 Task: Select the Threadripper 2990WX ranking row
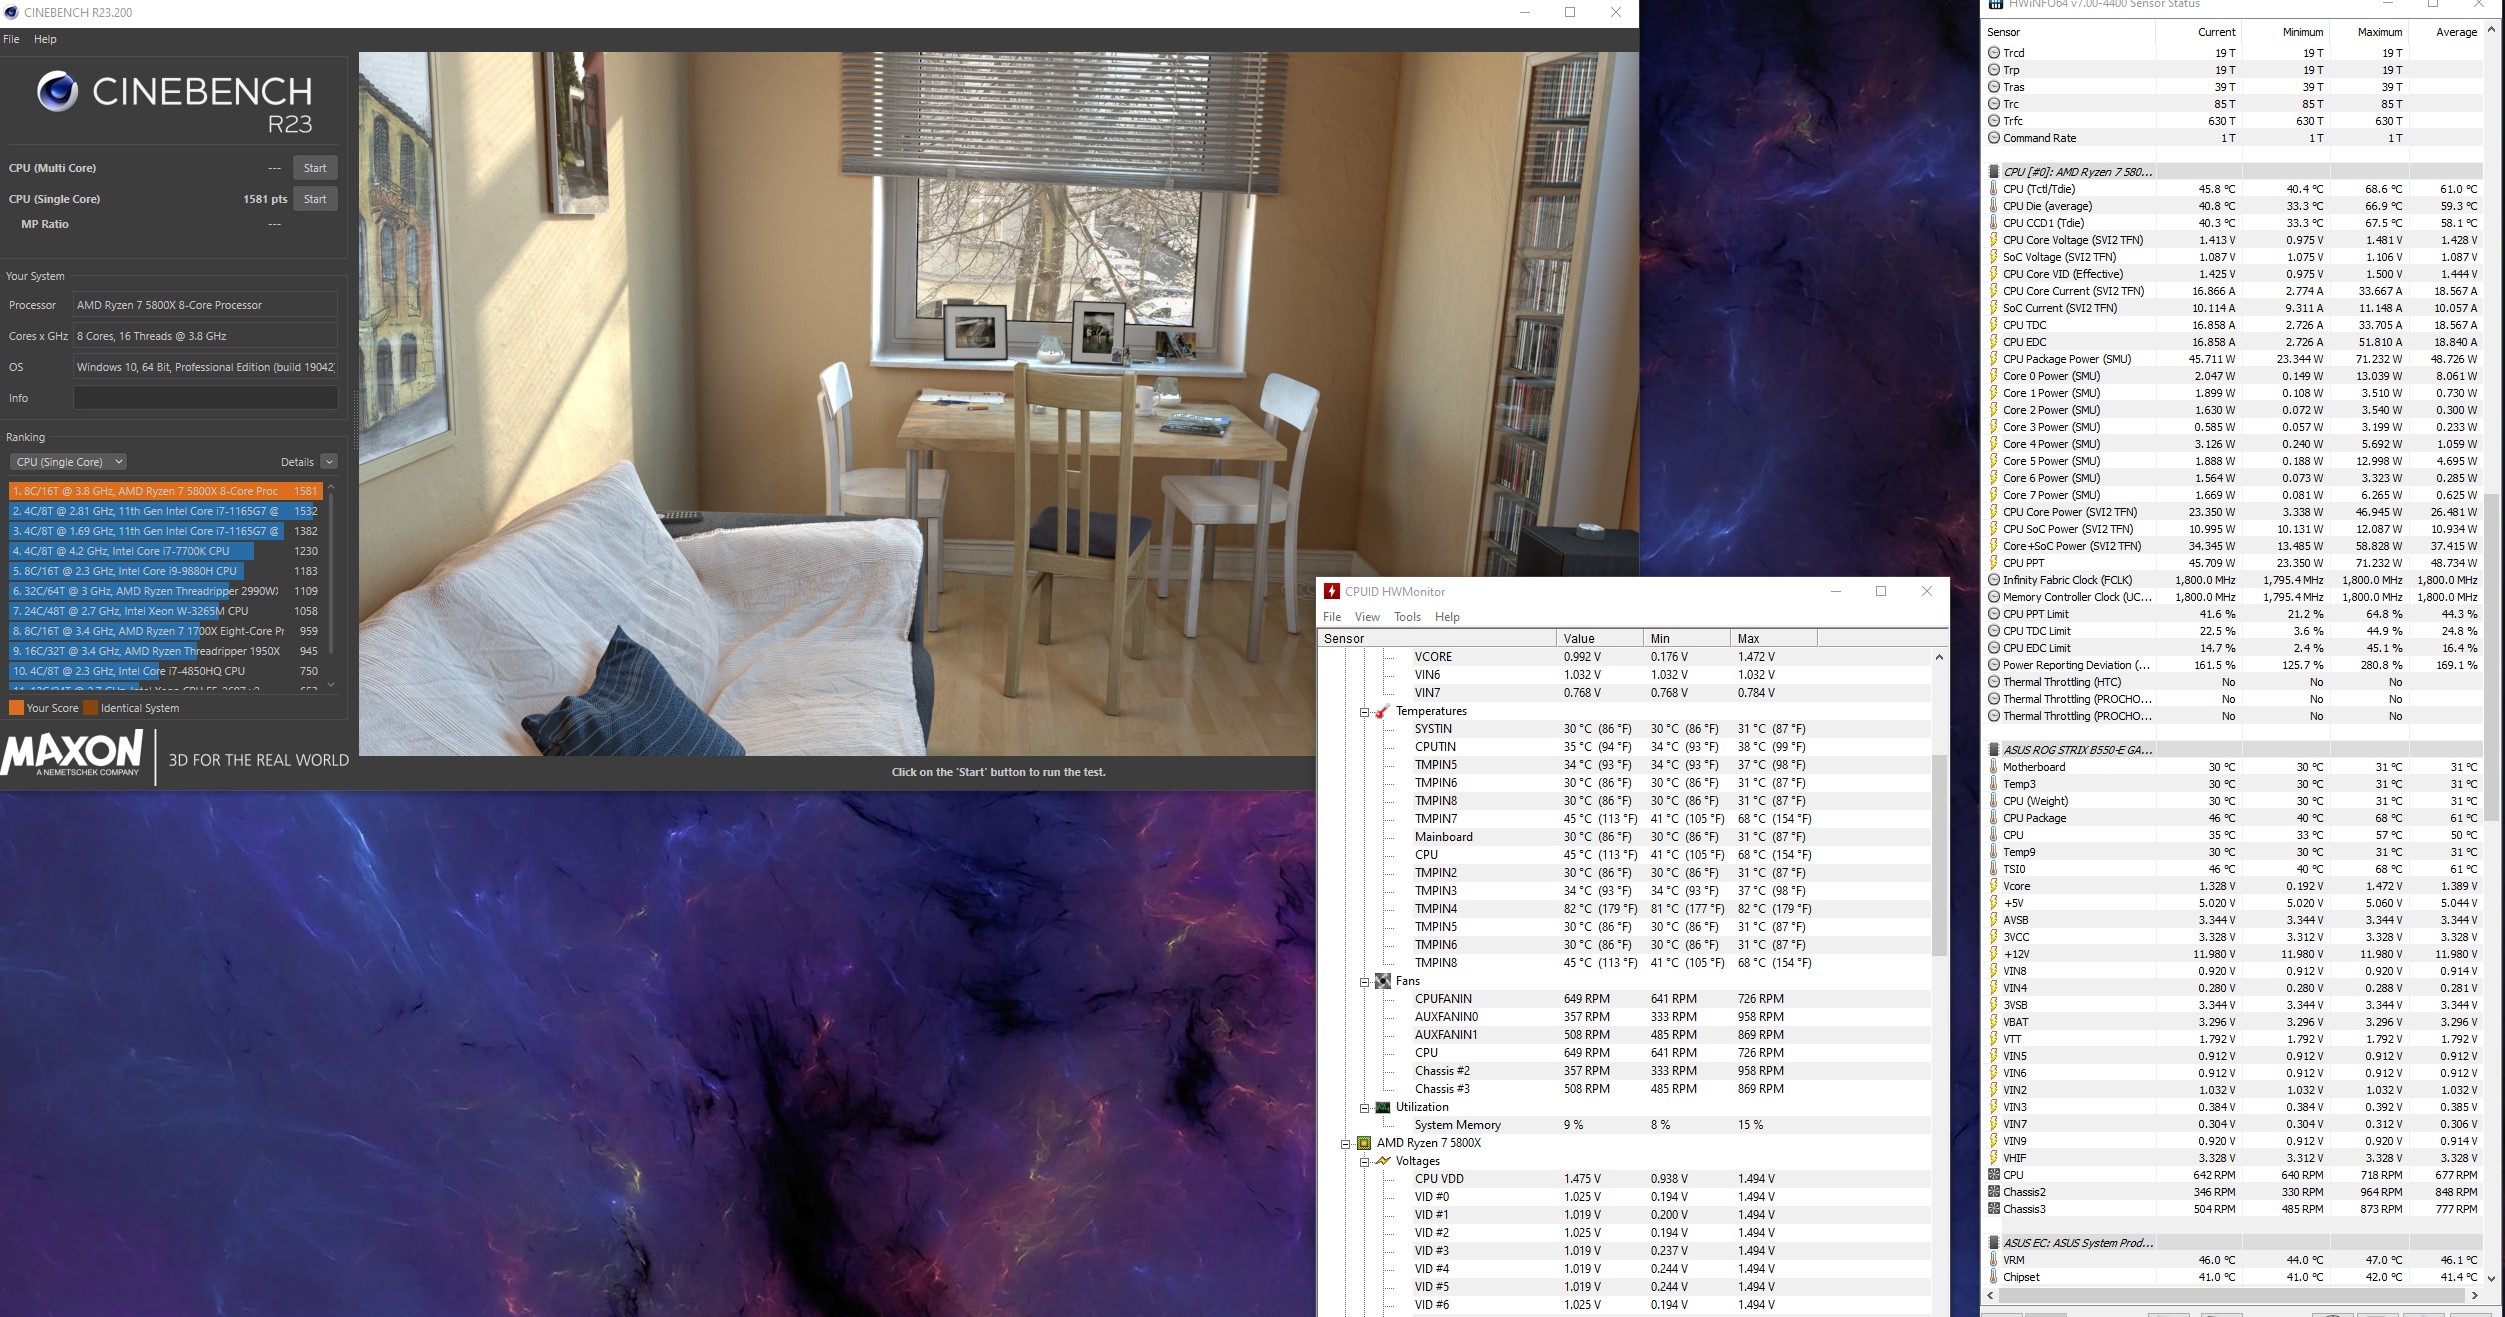tap(165, 591)
